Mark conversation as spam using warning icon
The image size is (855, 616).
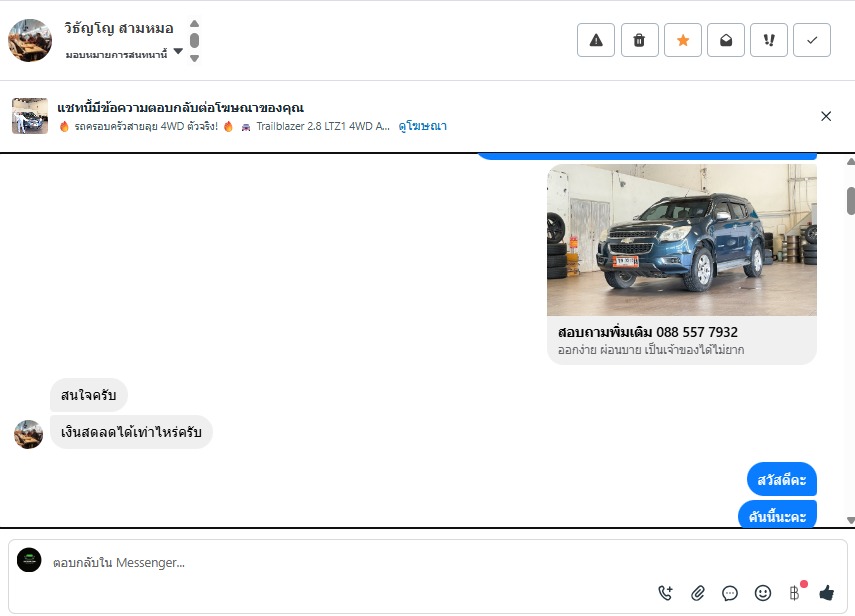pyautogui.click(x=596, y=40)
